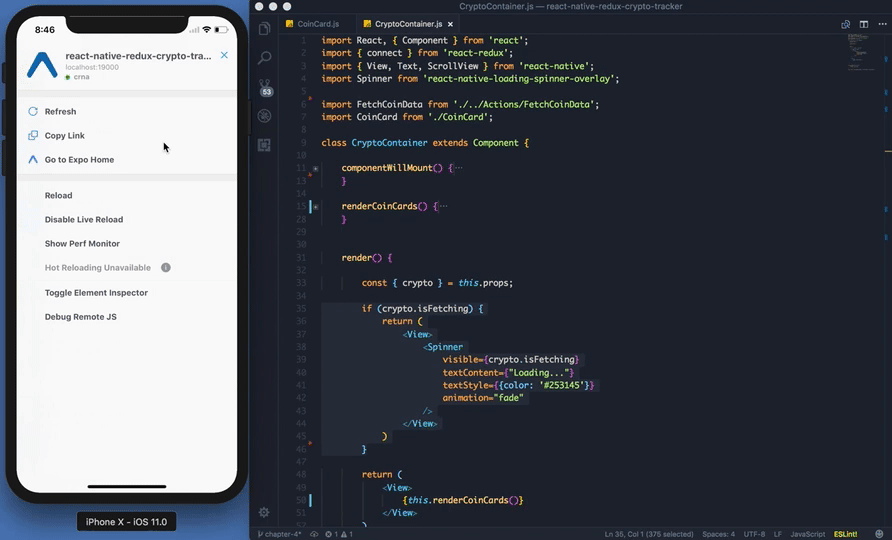
Task: Open Problems via the error count in the status bar
Action: coord(332,534)
